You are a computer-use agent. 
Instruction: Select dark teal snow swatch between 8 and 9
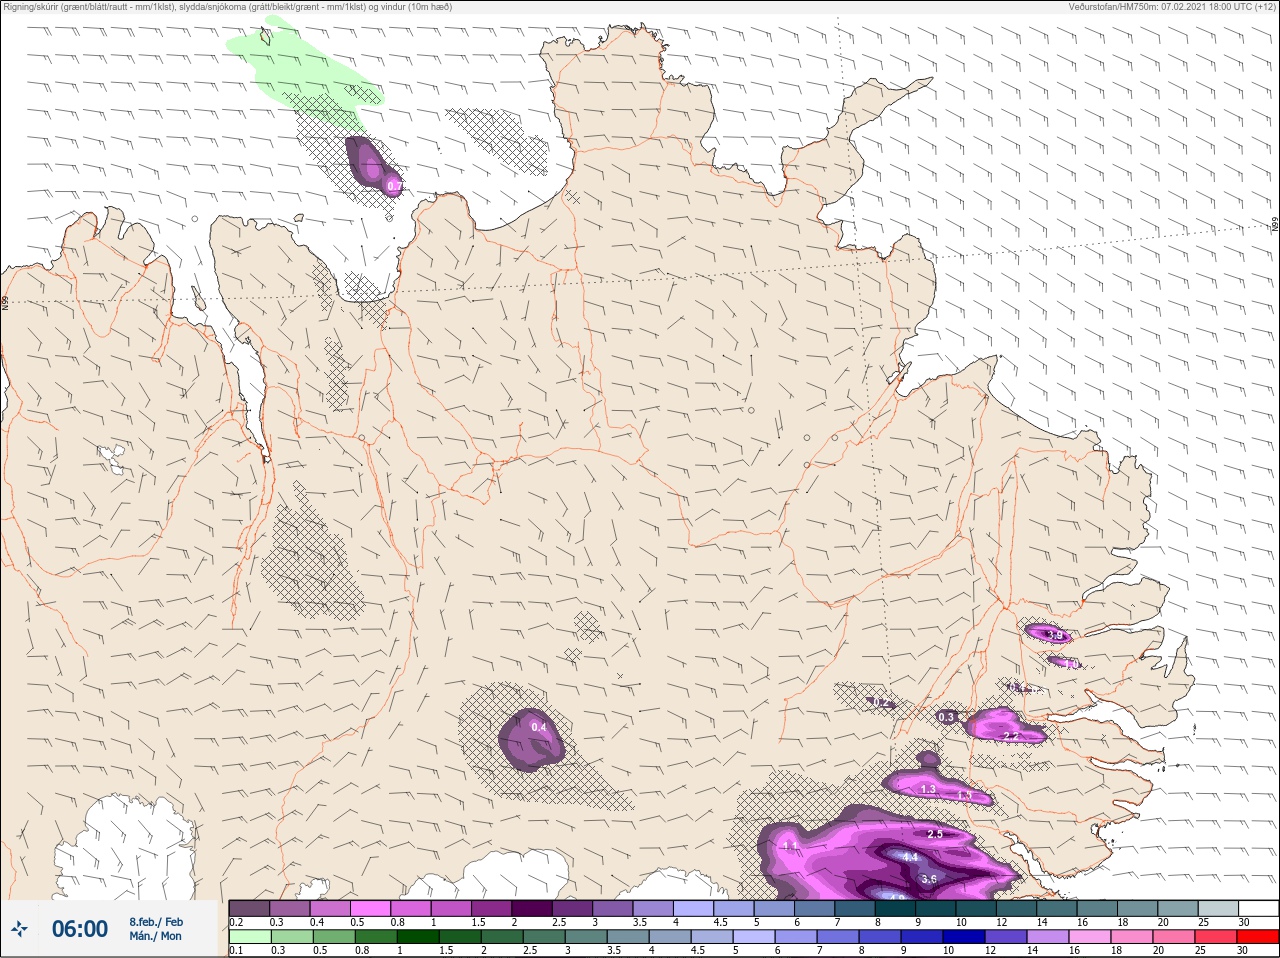[896, 908]
